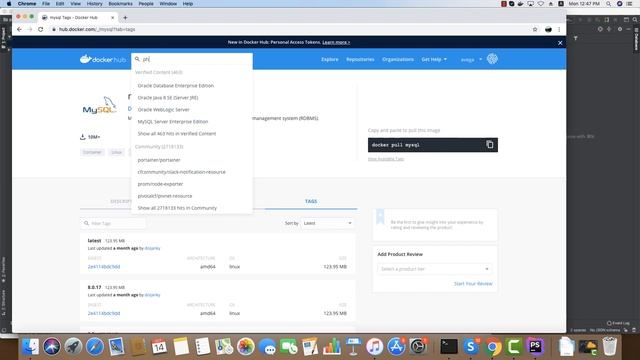The width and height of the screenshot is (640, 360).
Task: Open the fingerprint profile avatar
Action: coord(492,59)
